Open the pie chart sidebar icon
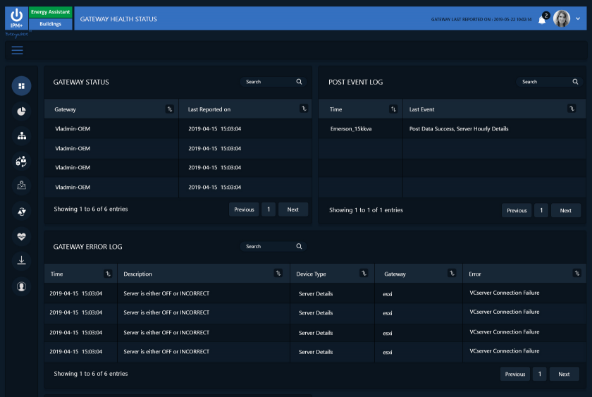This screenshot has width=592, height=397. [22, 111]
